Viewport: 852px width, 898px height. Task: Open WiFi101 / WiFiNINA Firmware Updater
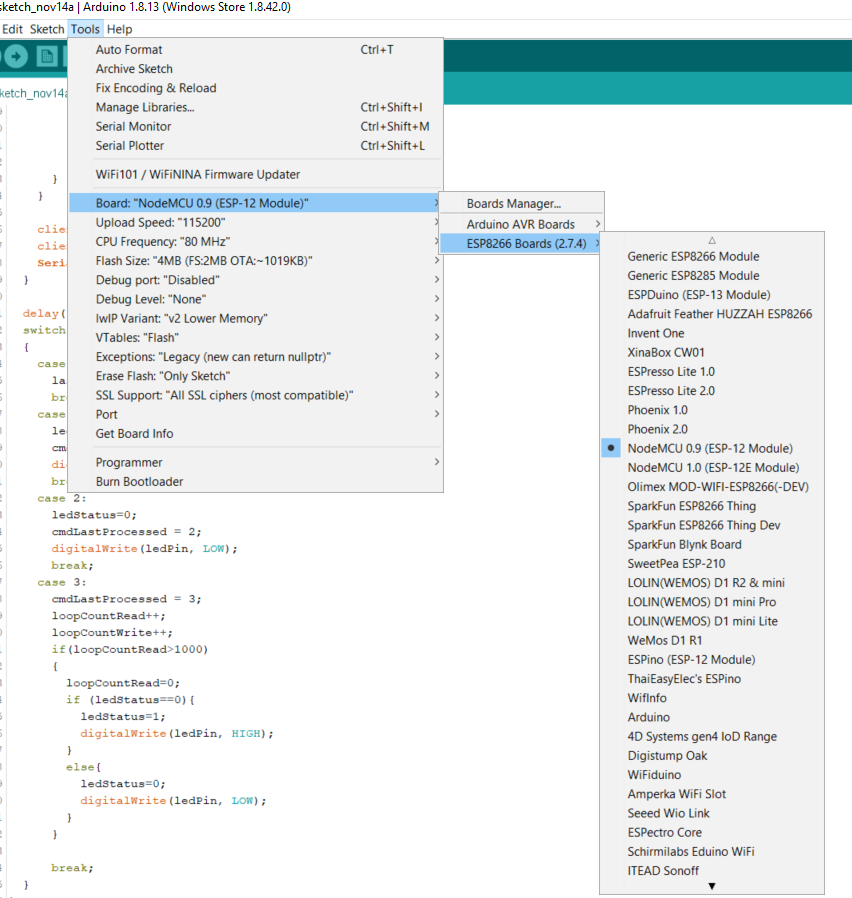click(x=256, y=174)
